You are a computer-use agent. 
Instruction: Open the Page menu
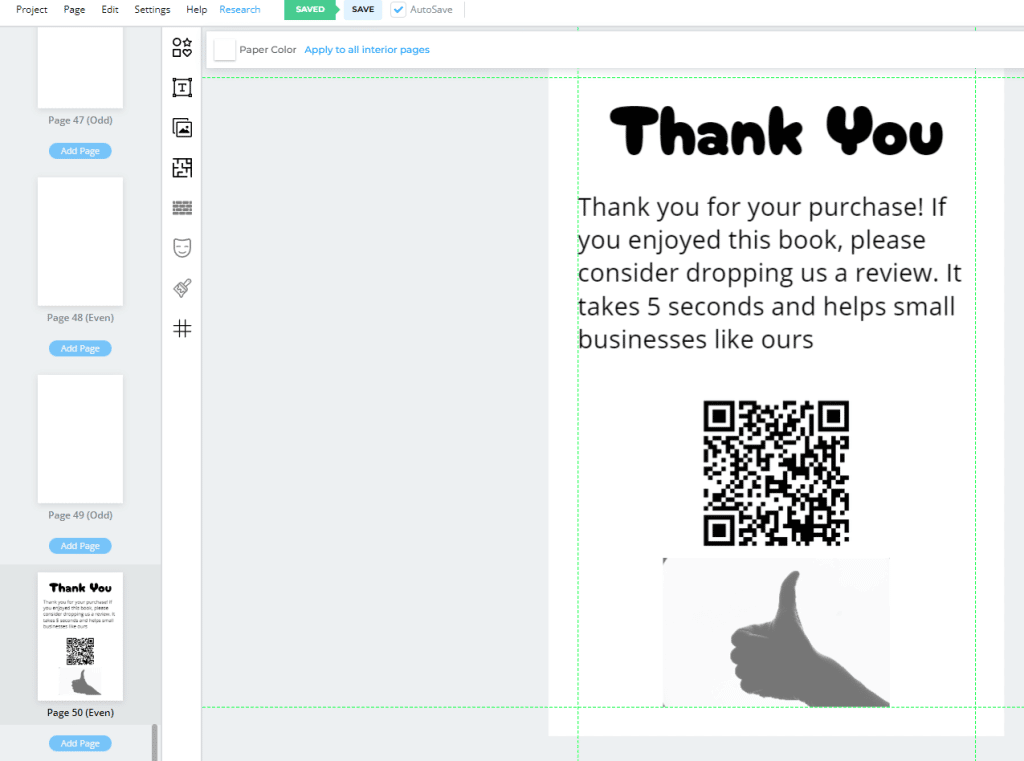tap(74, 9)
